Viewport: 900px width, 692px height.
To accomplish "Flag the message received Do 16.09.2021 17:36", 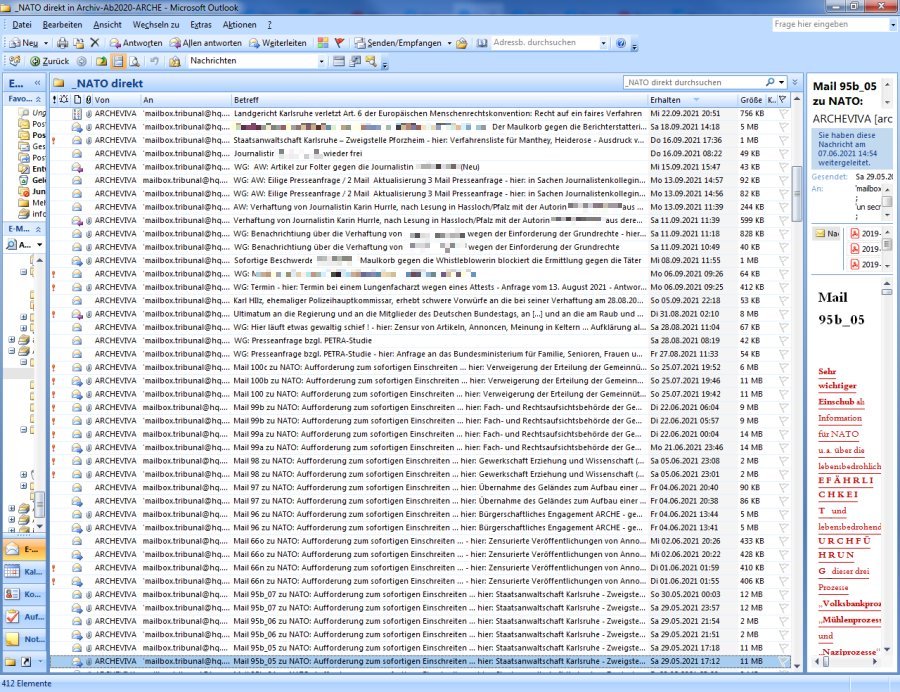I will coord(783,140).
